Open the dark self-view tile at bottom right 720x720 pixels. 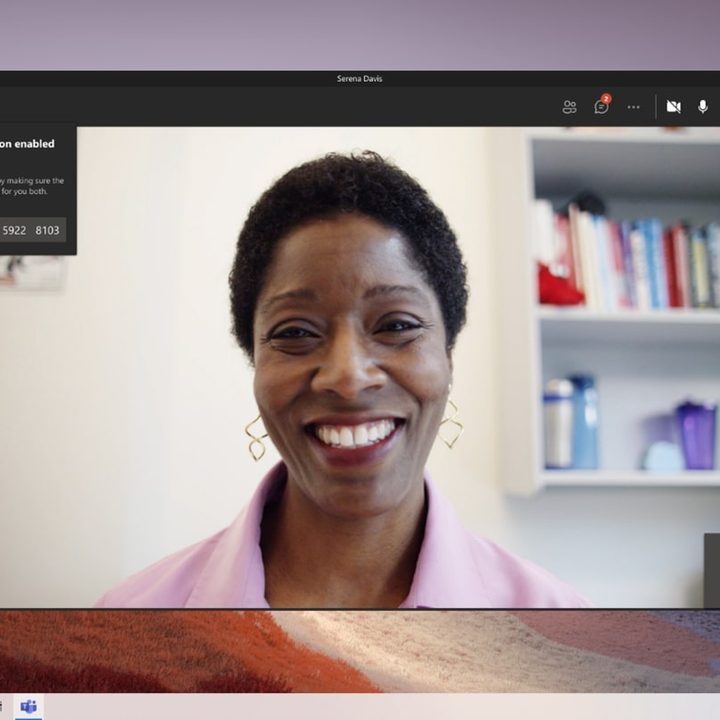click(x=712, y=570)
